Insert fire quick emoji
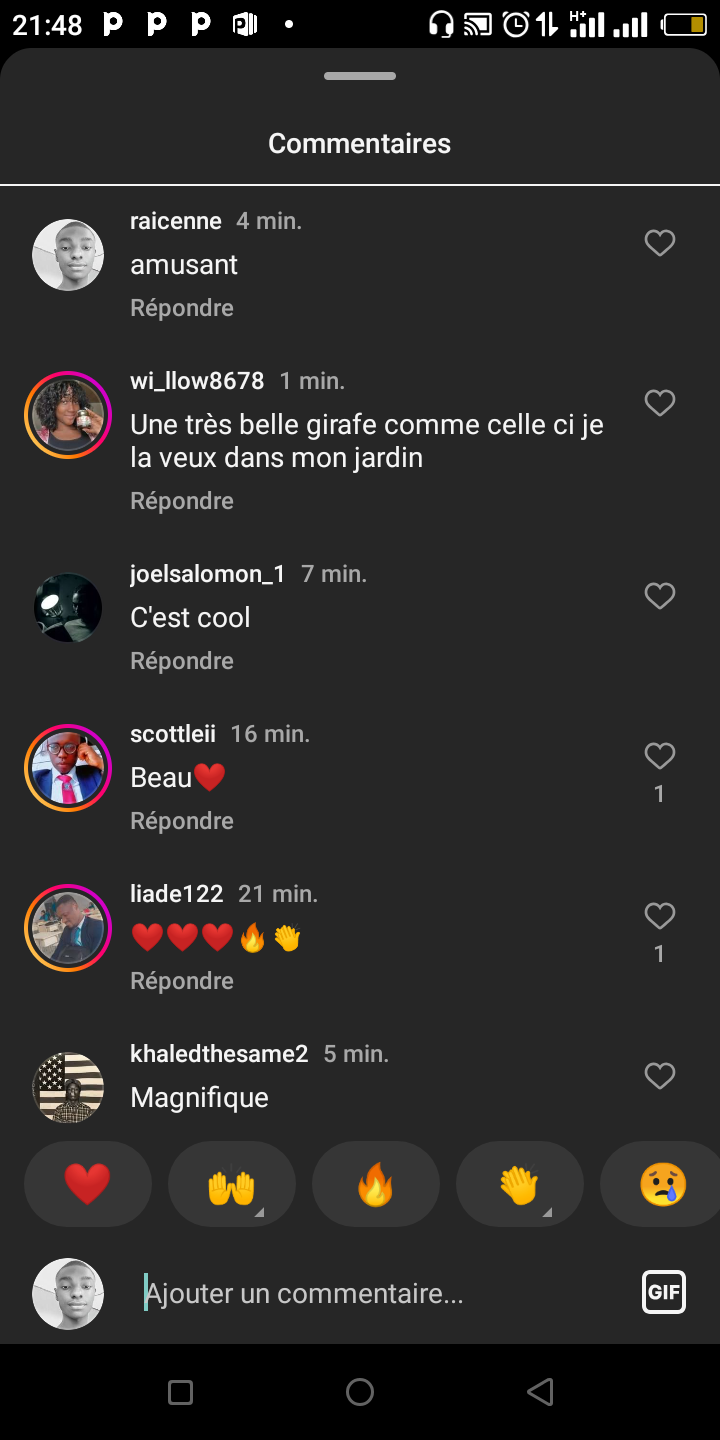 [376, 1185]
